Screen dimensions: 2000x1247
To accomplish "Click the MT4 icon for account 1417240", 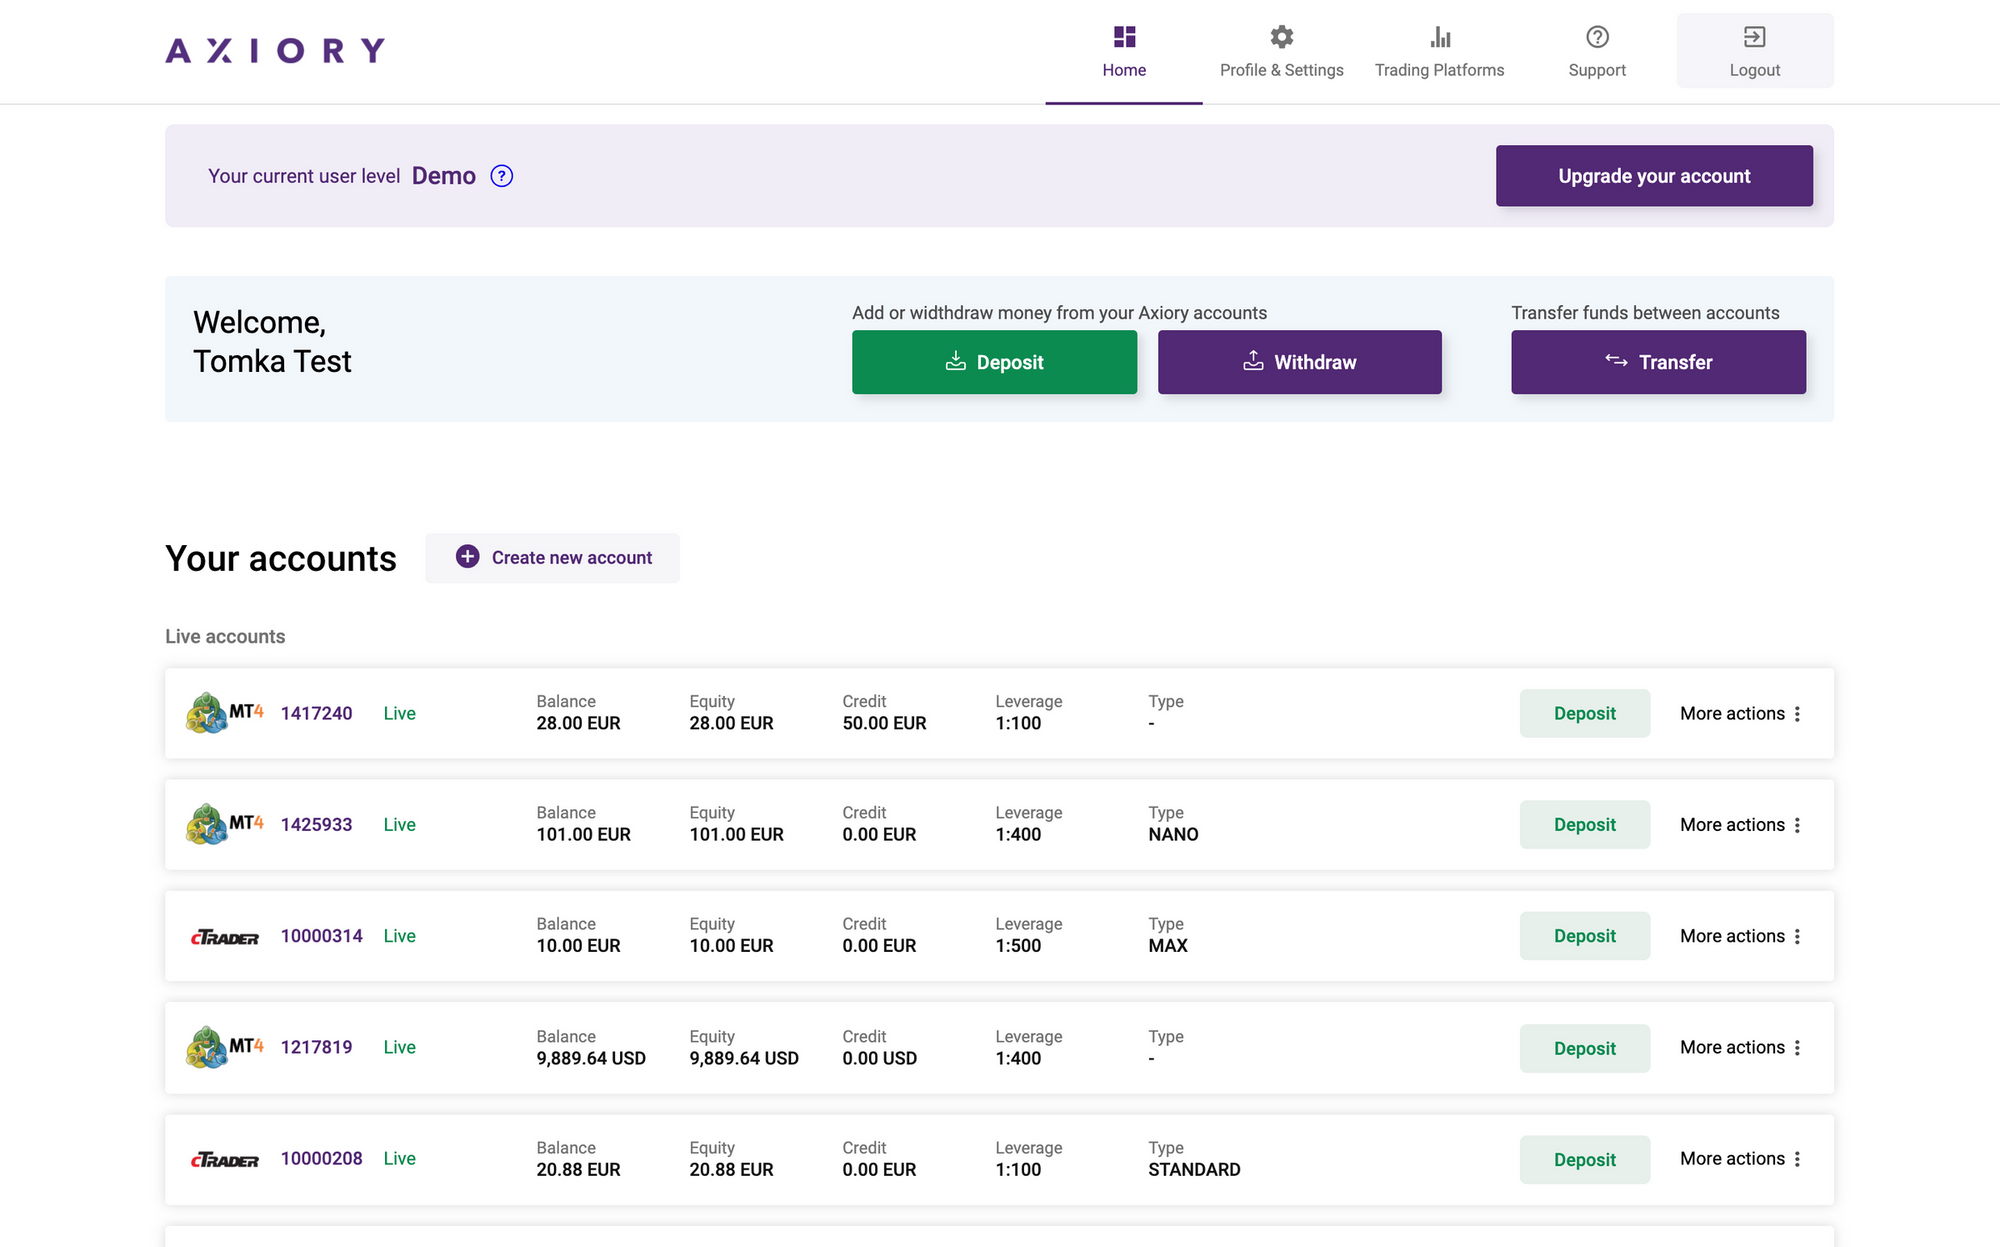I will click(x=224, y=713).
